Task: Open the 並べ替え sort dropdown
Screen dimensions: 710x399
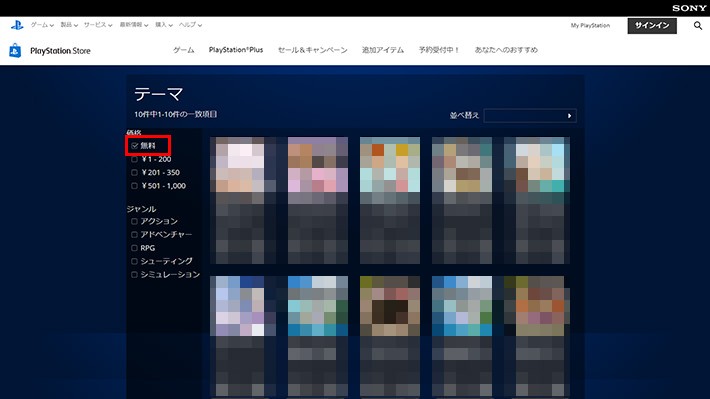Action: 530,115
